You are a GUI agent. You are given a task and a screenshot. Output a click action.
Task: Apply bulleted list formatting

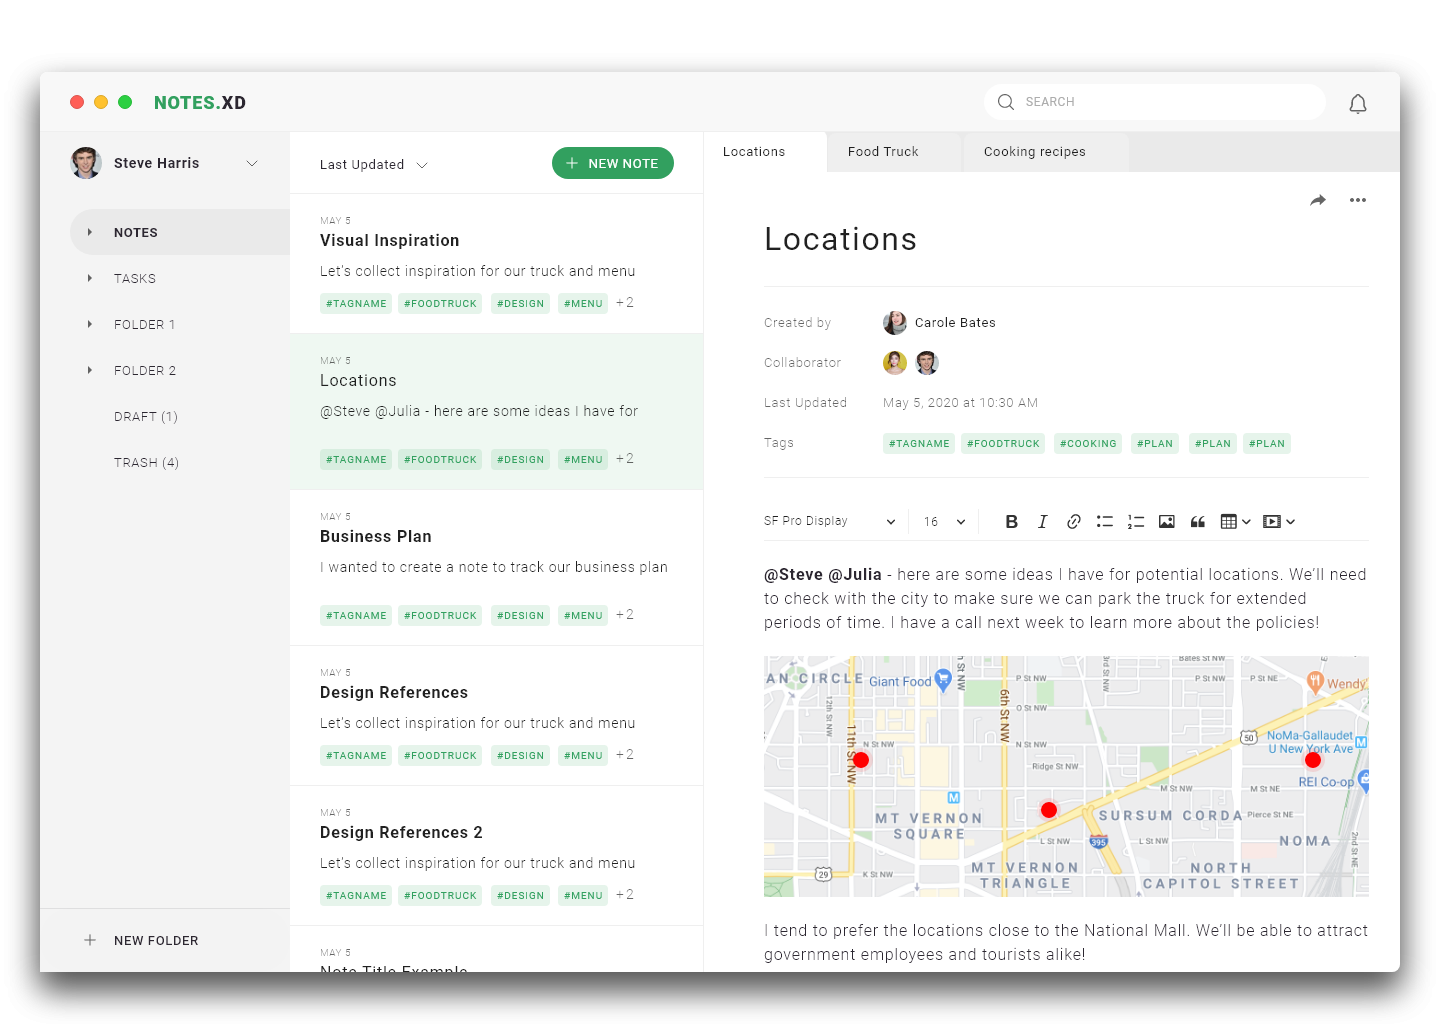[1104, 521]
